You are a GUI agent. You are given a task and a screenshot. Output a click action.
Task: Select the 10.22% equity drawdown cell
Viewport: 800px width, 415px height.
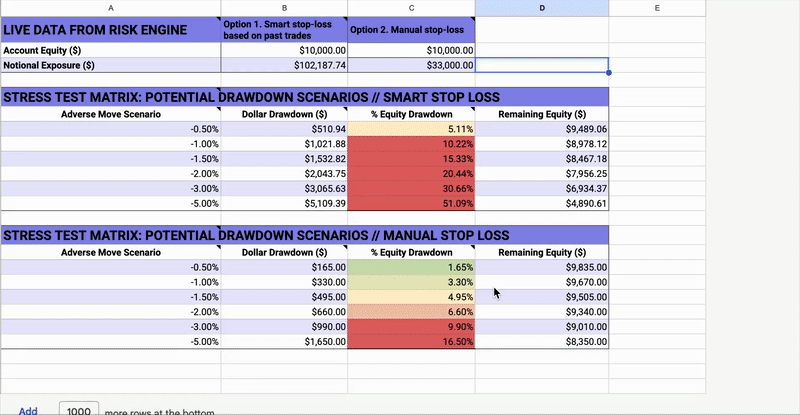click(411, 144)
